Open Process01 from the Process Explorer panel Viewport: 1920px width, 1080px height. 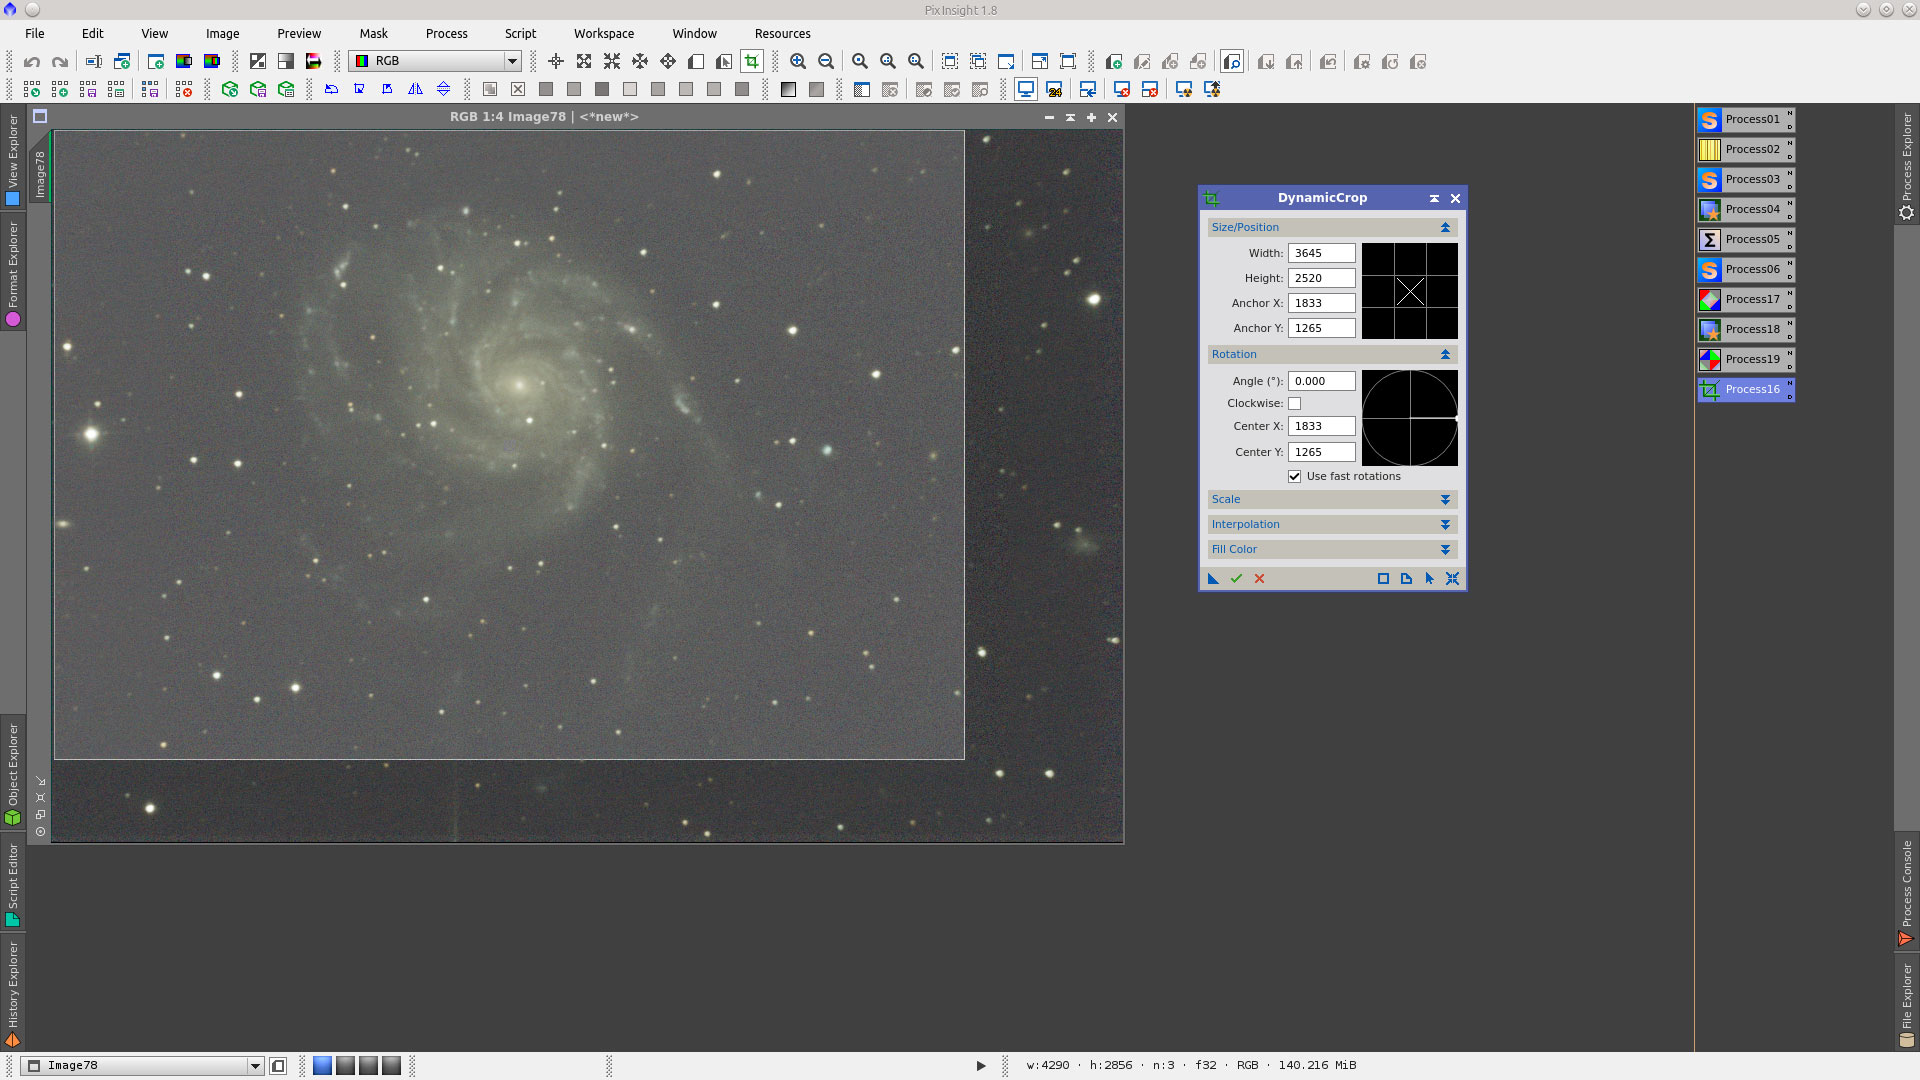click(1744, 119)
